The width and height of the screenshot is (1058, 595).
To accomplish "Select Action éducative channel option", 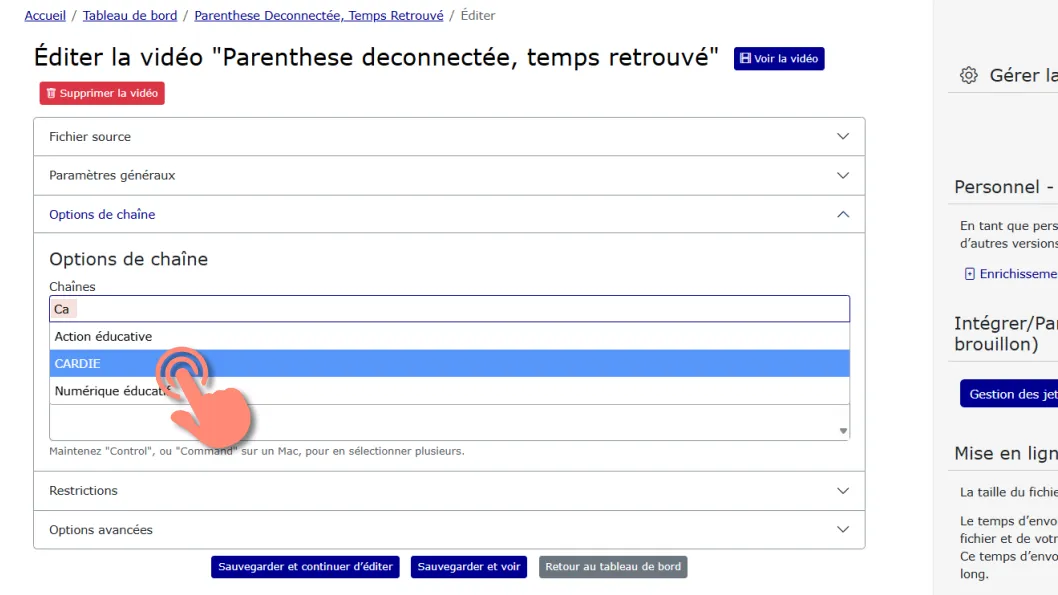I will pos(449,336).
